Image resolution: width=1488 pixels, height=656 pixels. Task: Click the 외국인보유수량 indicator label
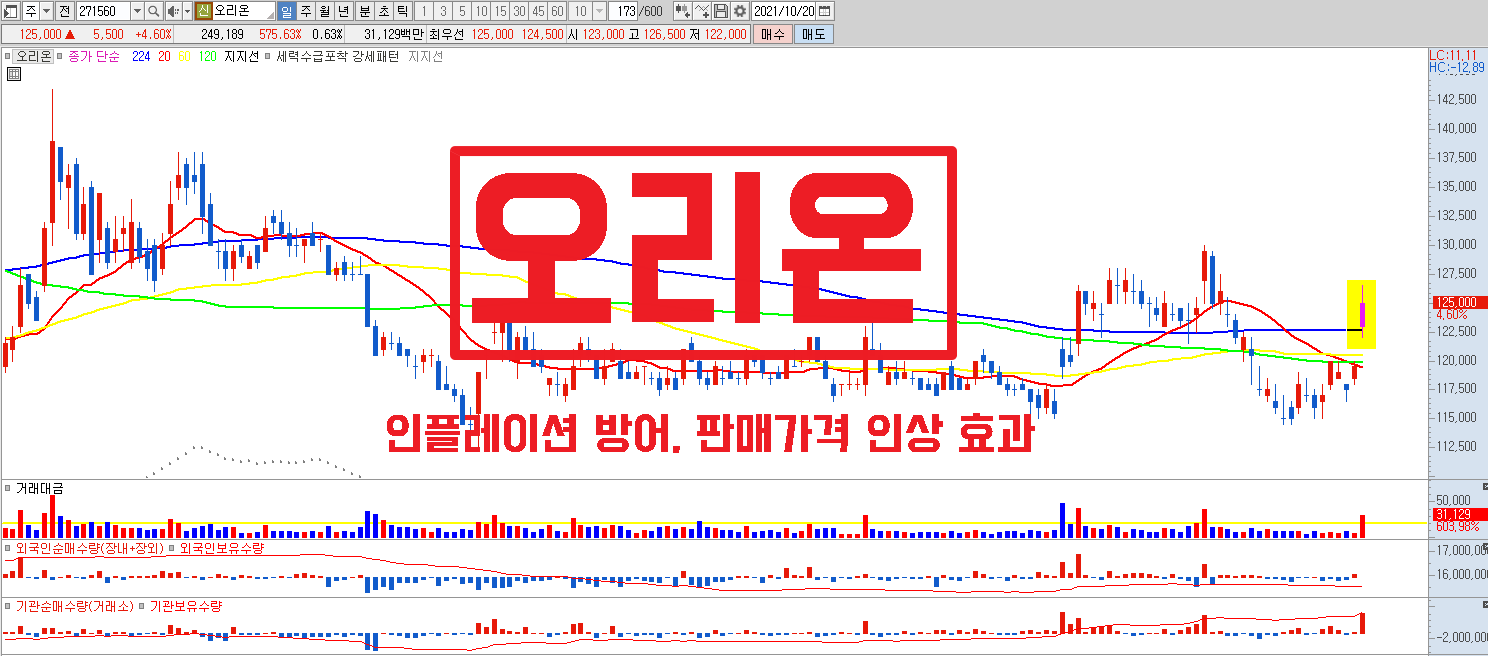220,548
